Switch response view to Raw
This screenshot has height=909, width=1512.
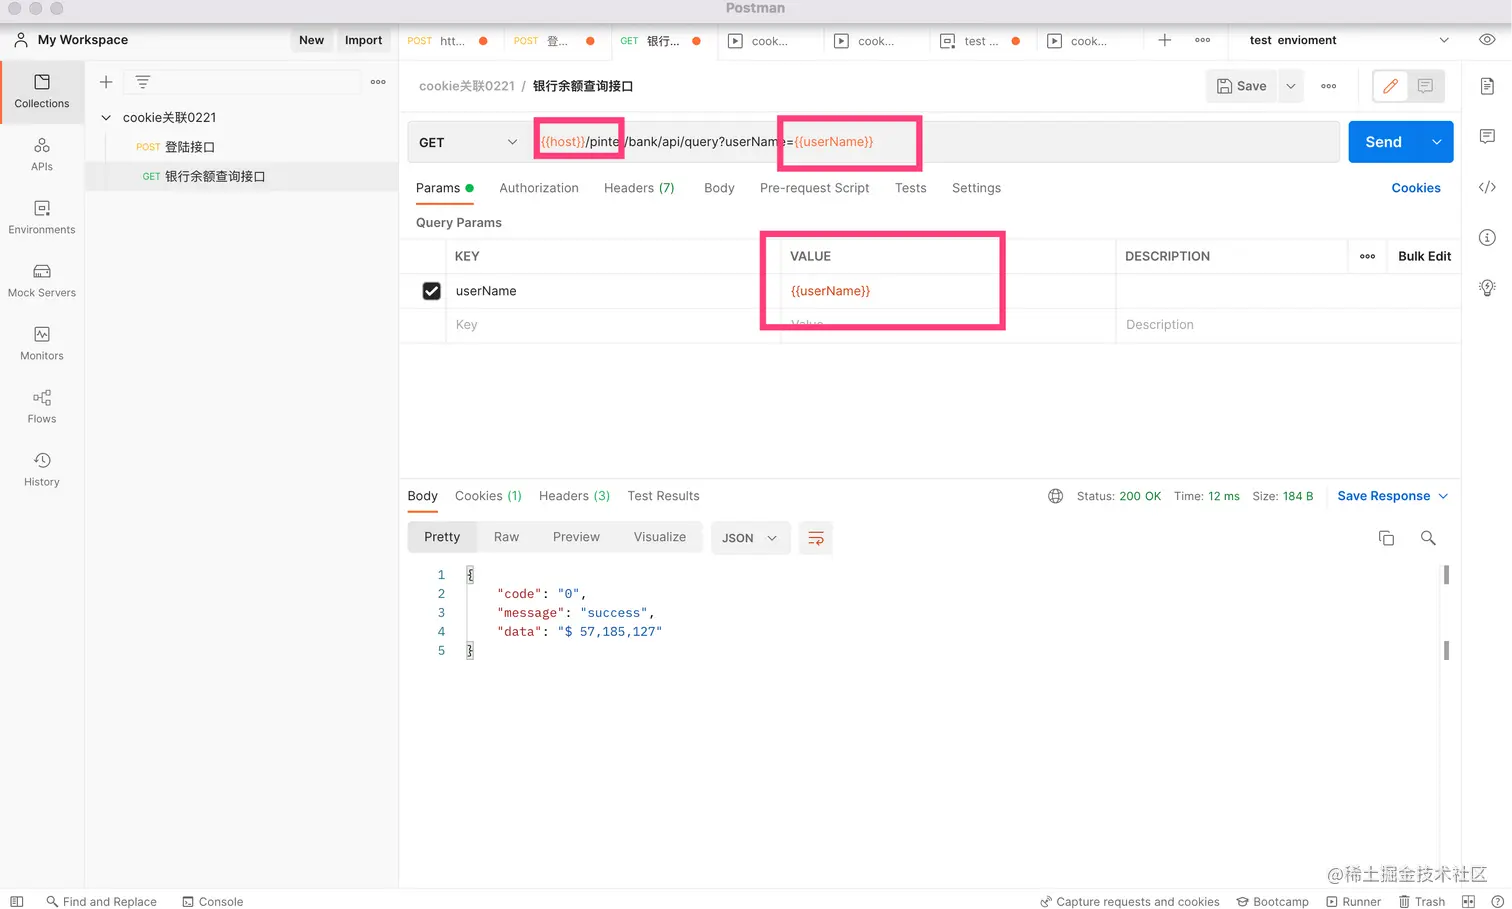point(506,537)
